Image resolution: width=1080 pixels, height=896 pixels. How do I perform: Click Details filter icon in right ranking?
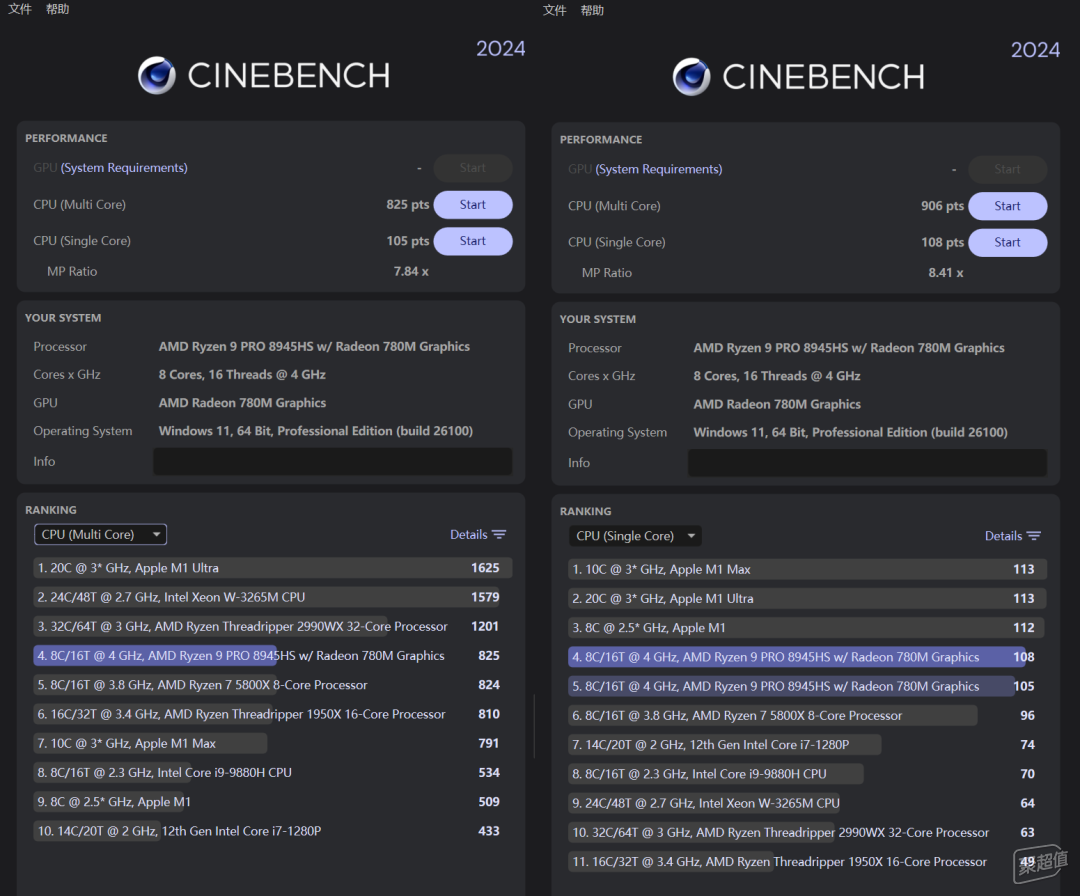(x=1034, y=536)
